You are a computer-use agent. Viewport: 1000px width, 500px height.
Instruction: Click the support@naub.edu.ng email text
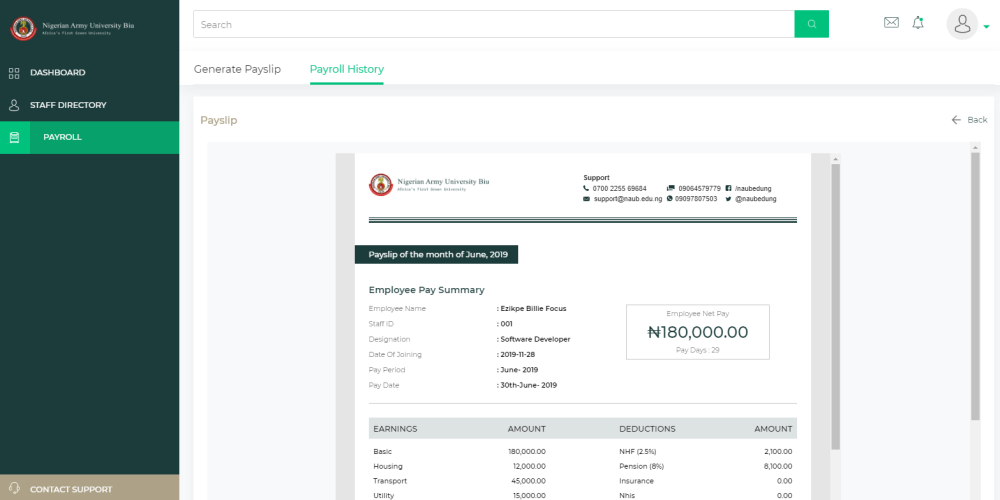point(628,199)
